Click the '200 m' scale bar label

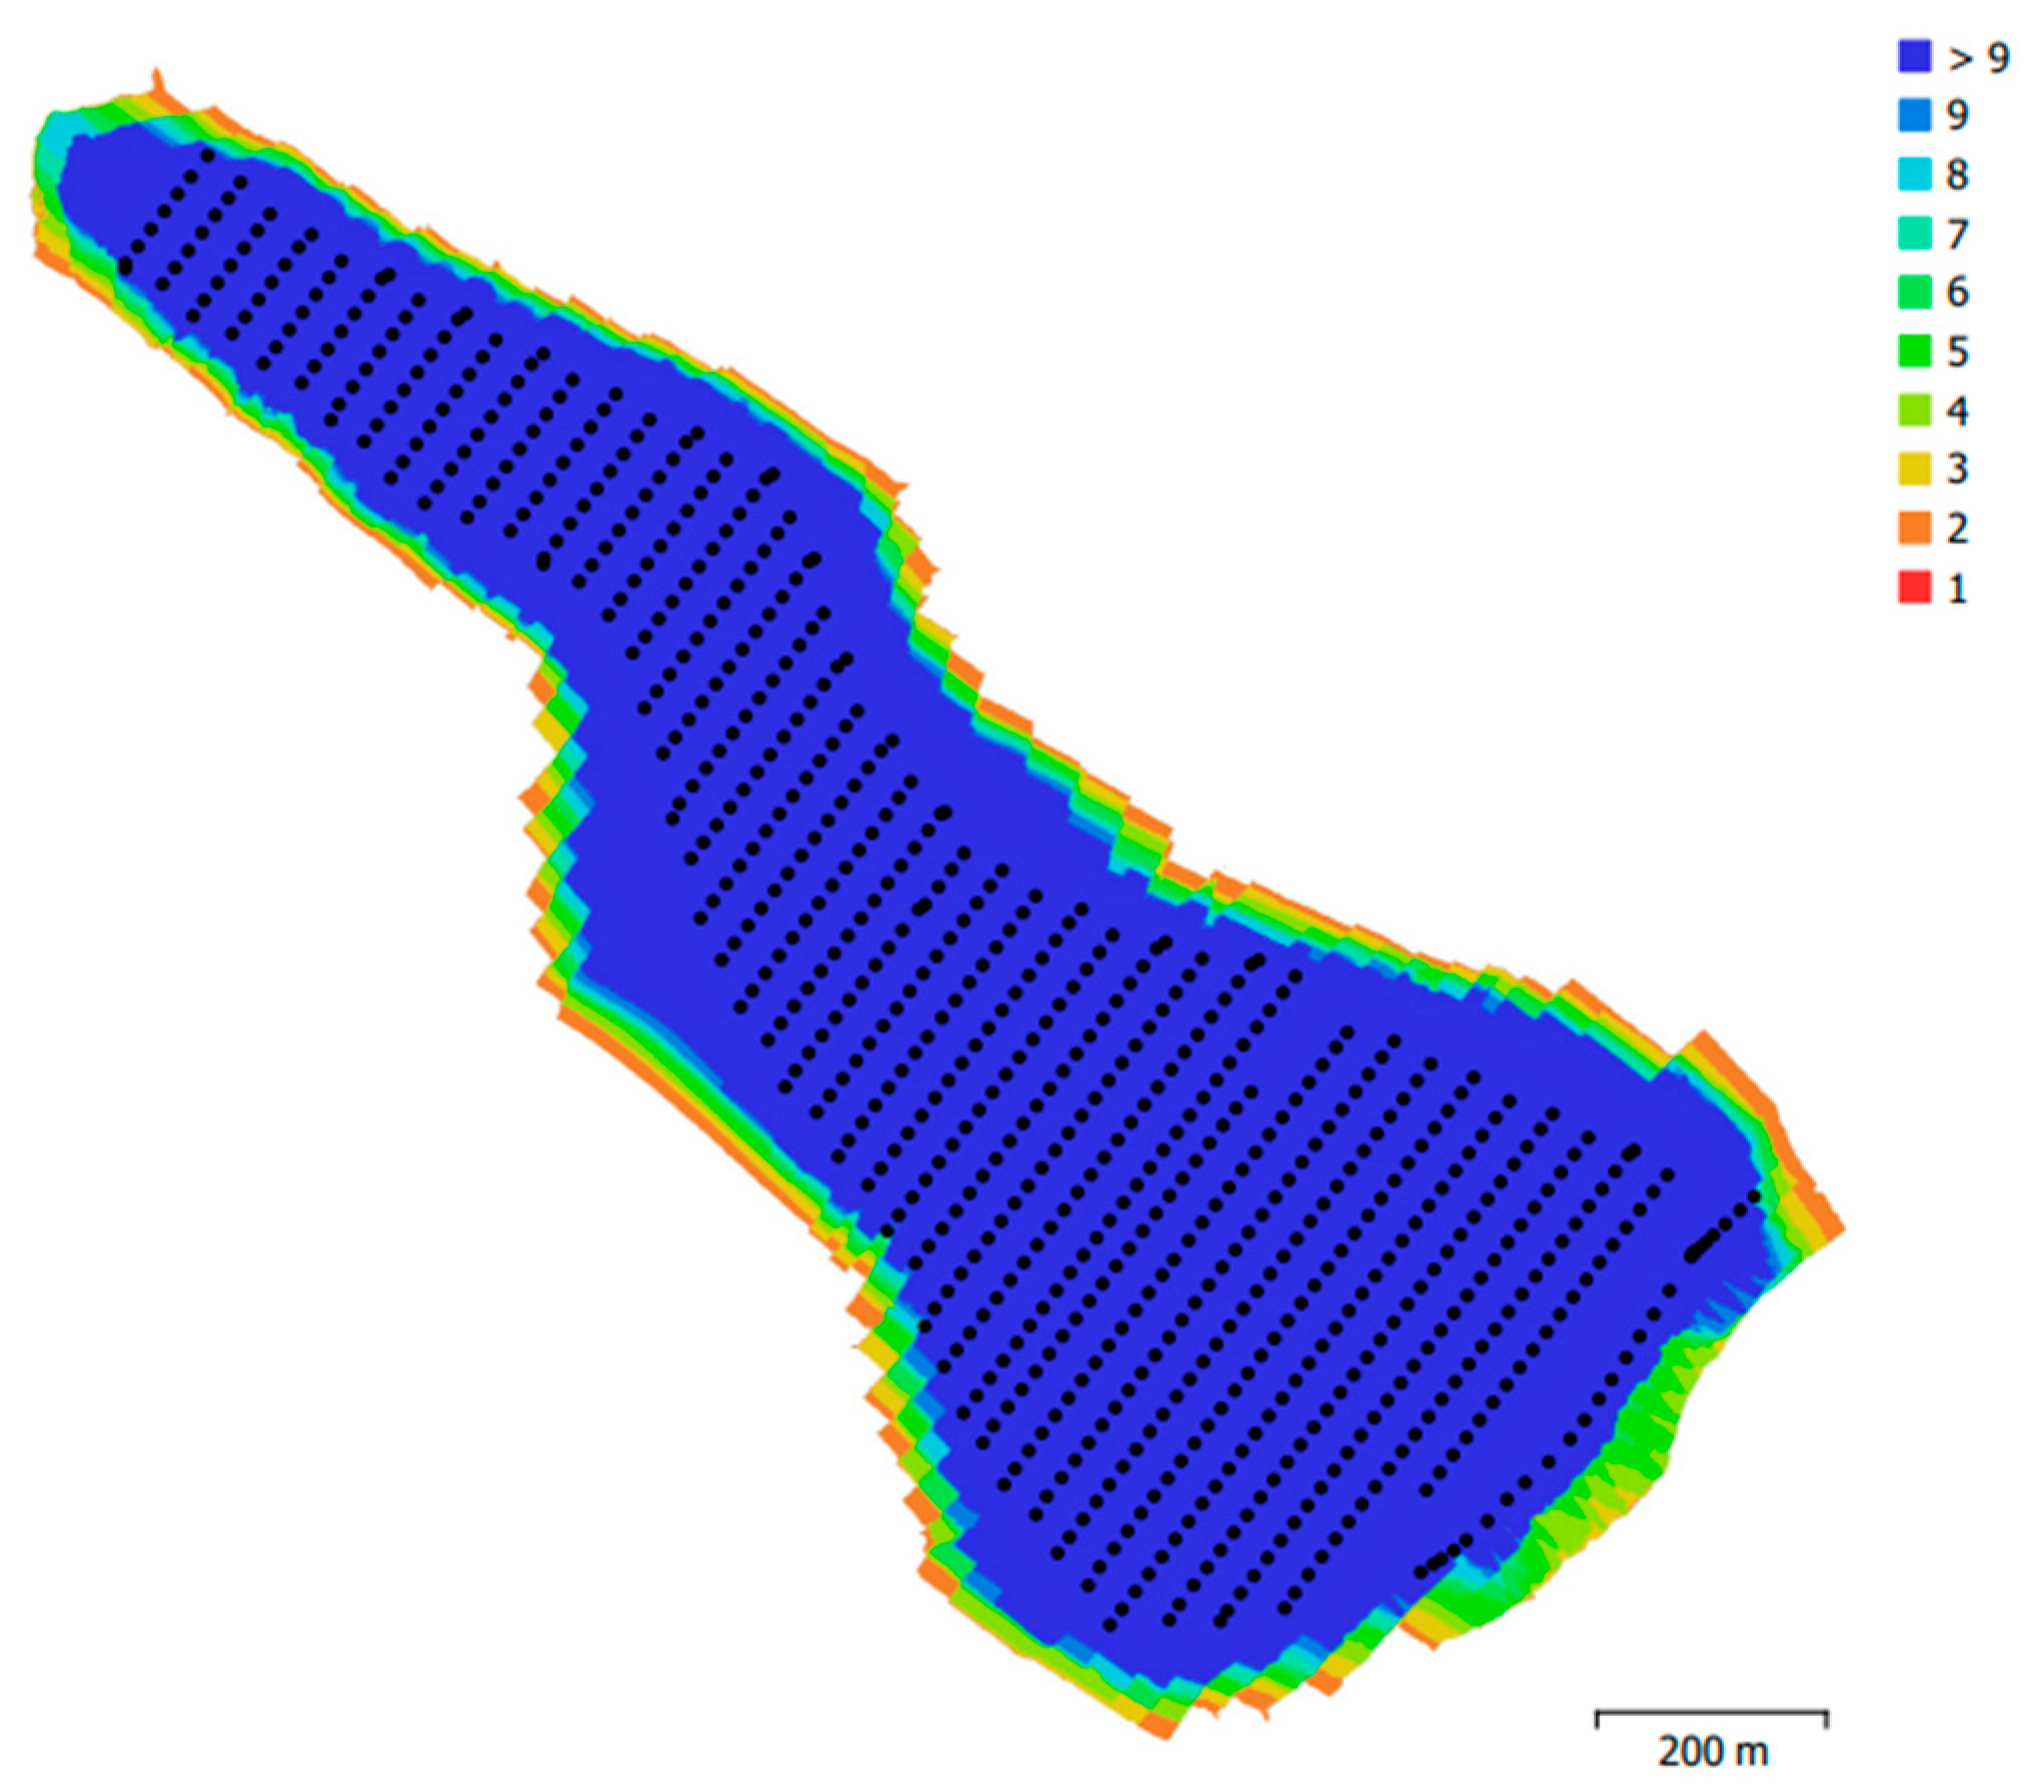pyautogui.click(x=1712, y=1751)
